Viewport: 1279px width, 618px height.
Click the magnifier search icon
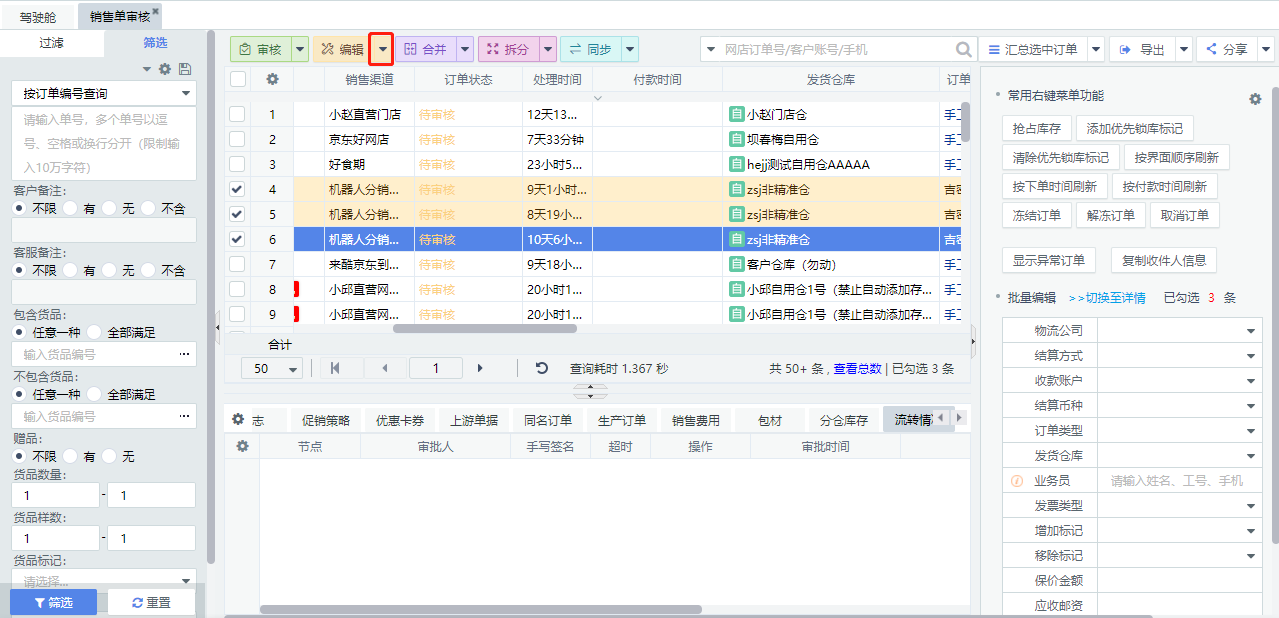(x=963, y=49)
